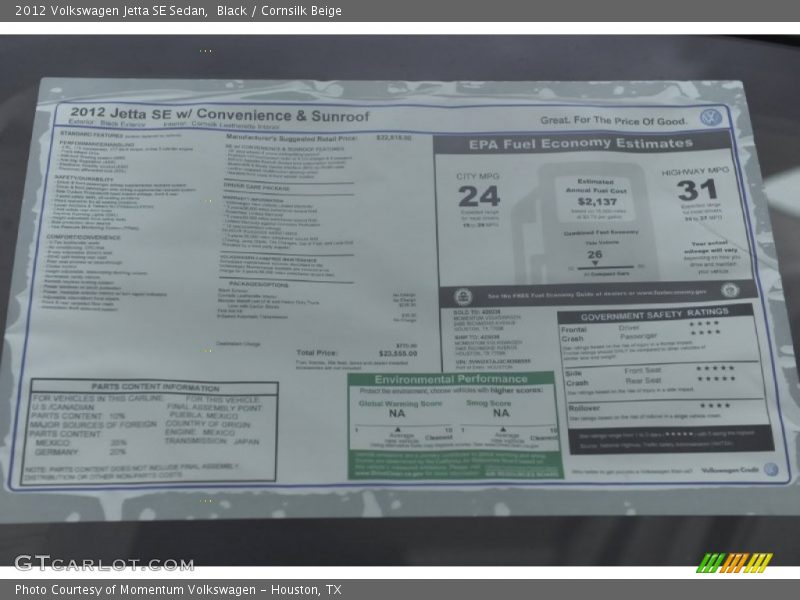Click the 'CITY MPG' label
This screenshot has width=800, height=600.
point(477,177)
